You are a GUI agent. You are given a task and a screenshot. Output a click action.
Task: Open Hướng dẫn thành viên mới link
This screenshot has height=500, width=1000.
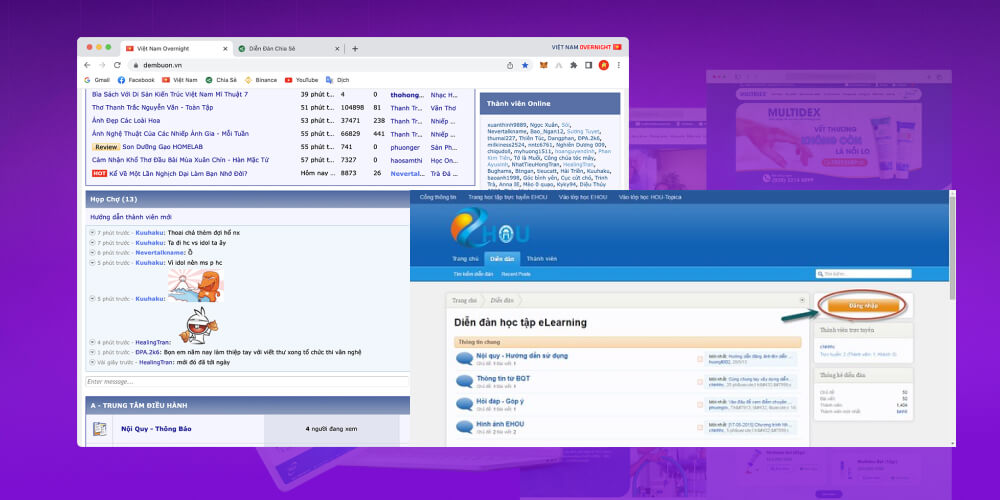(131, 217)
